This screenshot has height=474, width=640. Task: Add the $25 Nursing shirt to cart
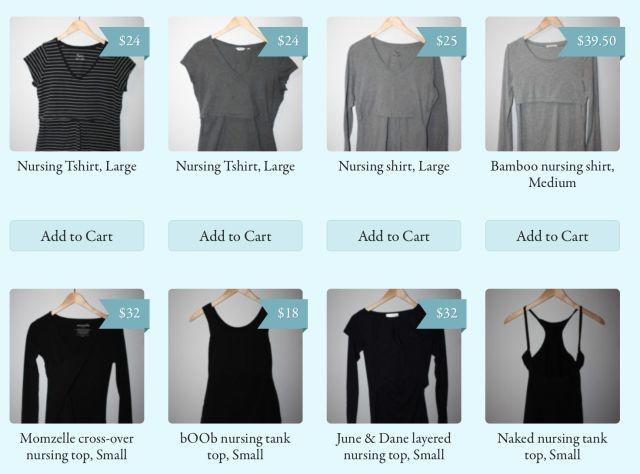[394, 236]
